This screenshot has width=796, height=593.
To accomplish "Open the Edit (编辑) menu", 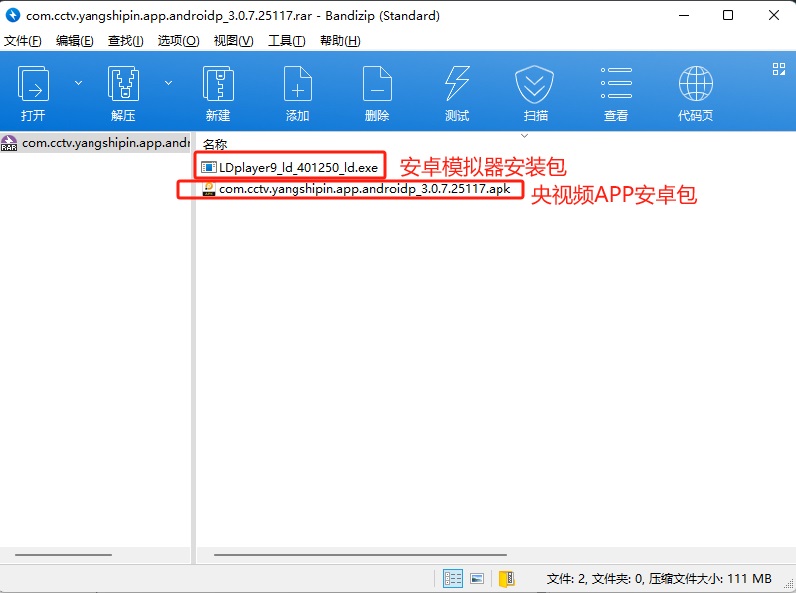I will [x=75, y=41].
